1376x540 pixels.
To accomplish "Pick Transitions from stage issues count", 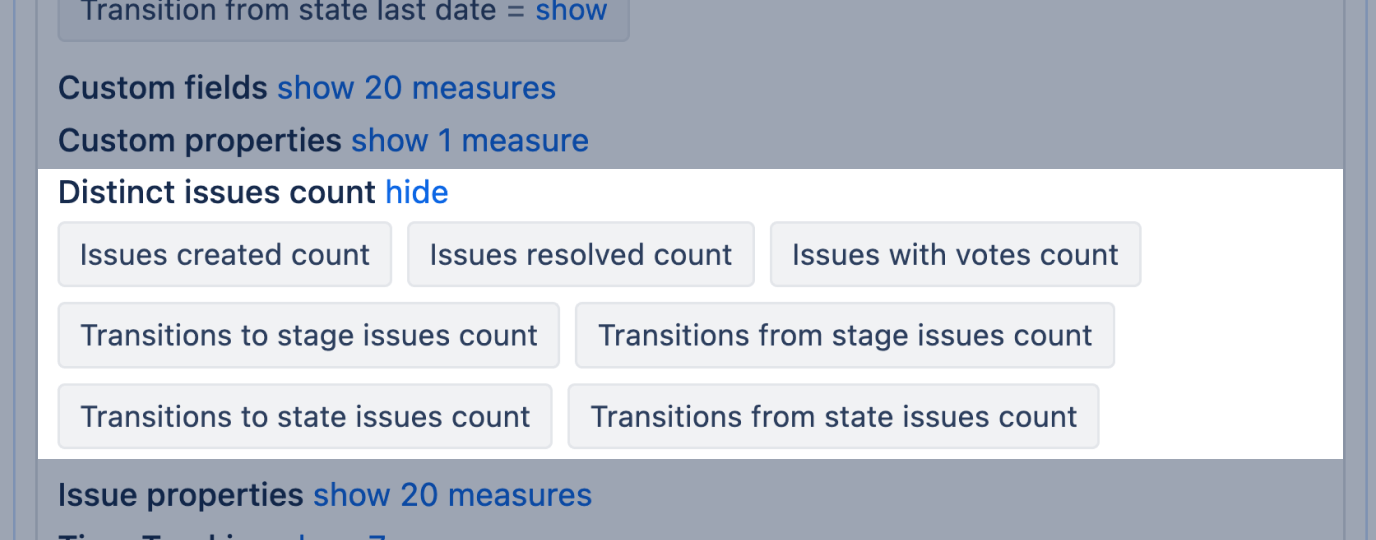I will click(x=845, y=335).
